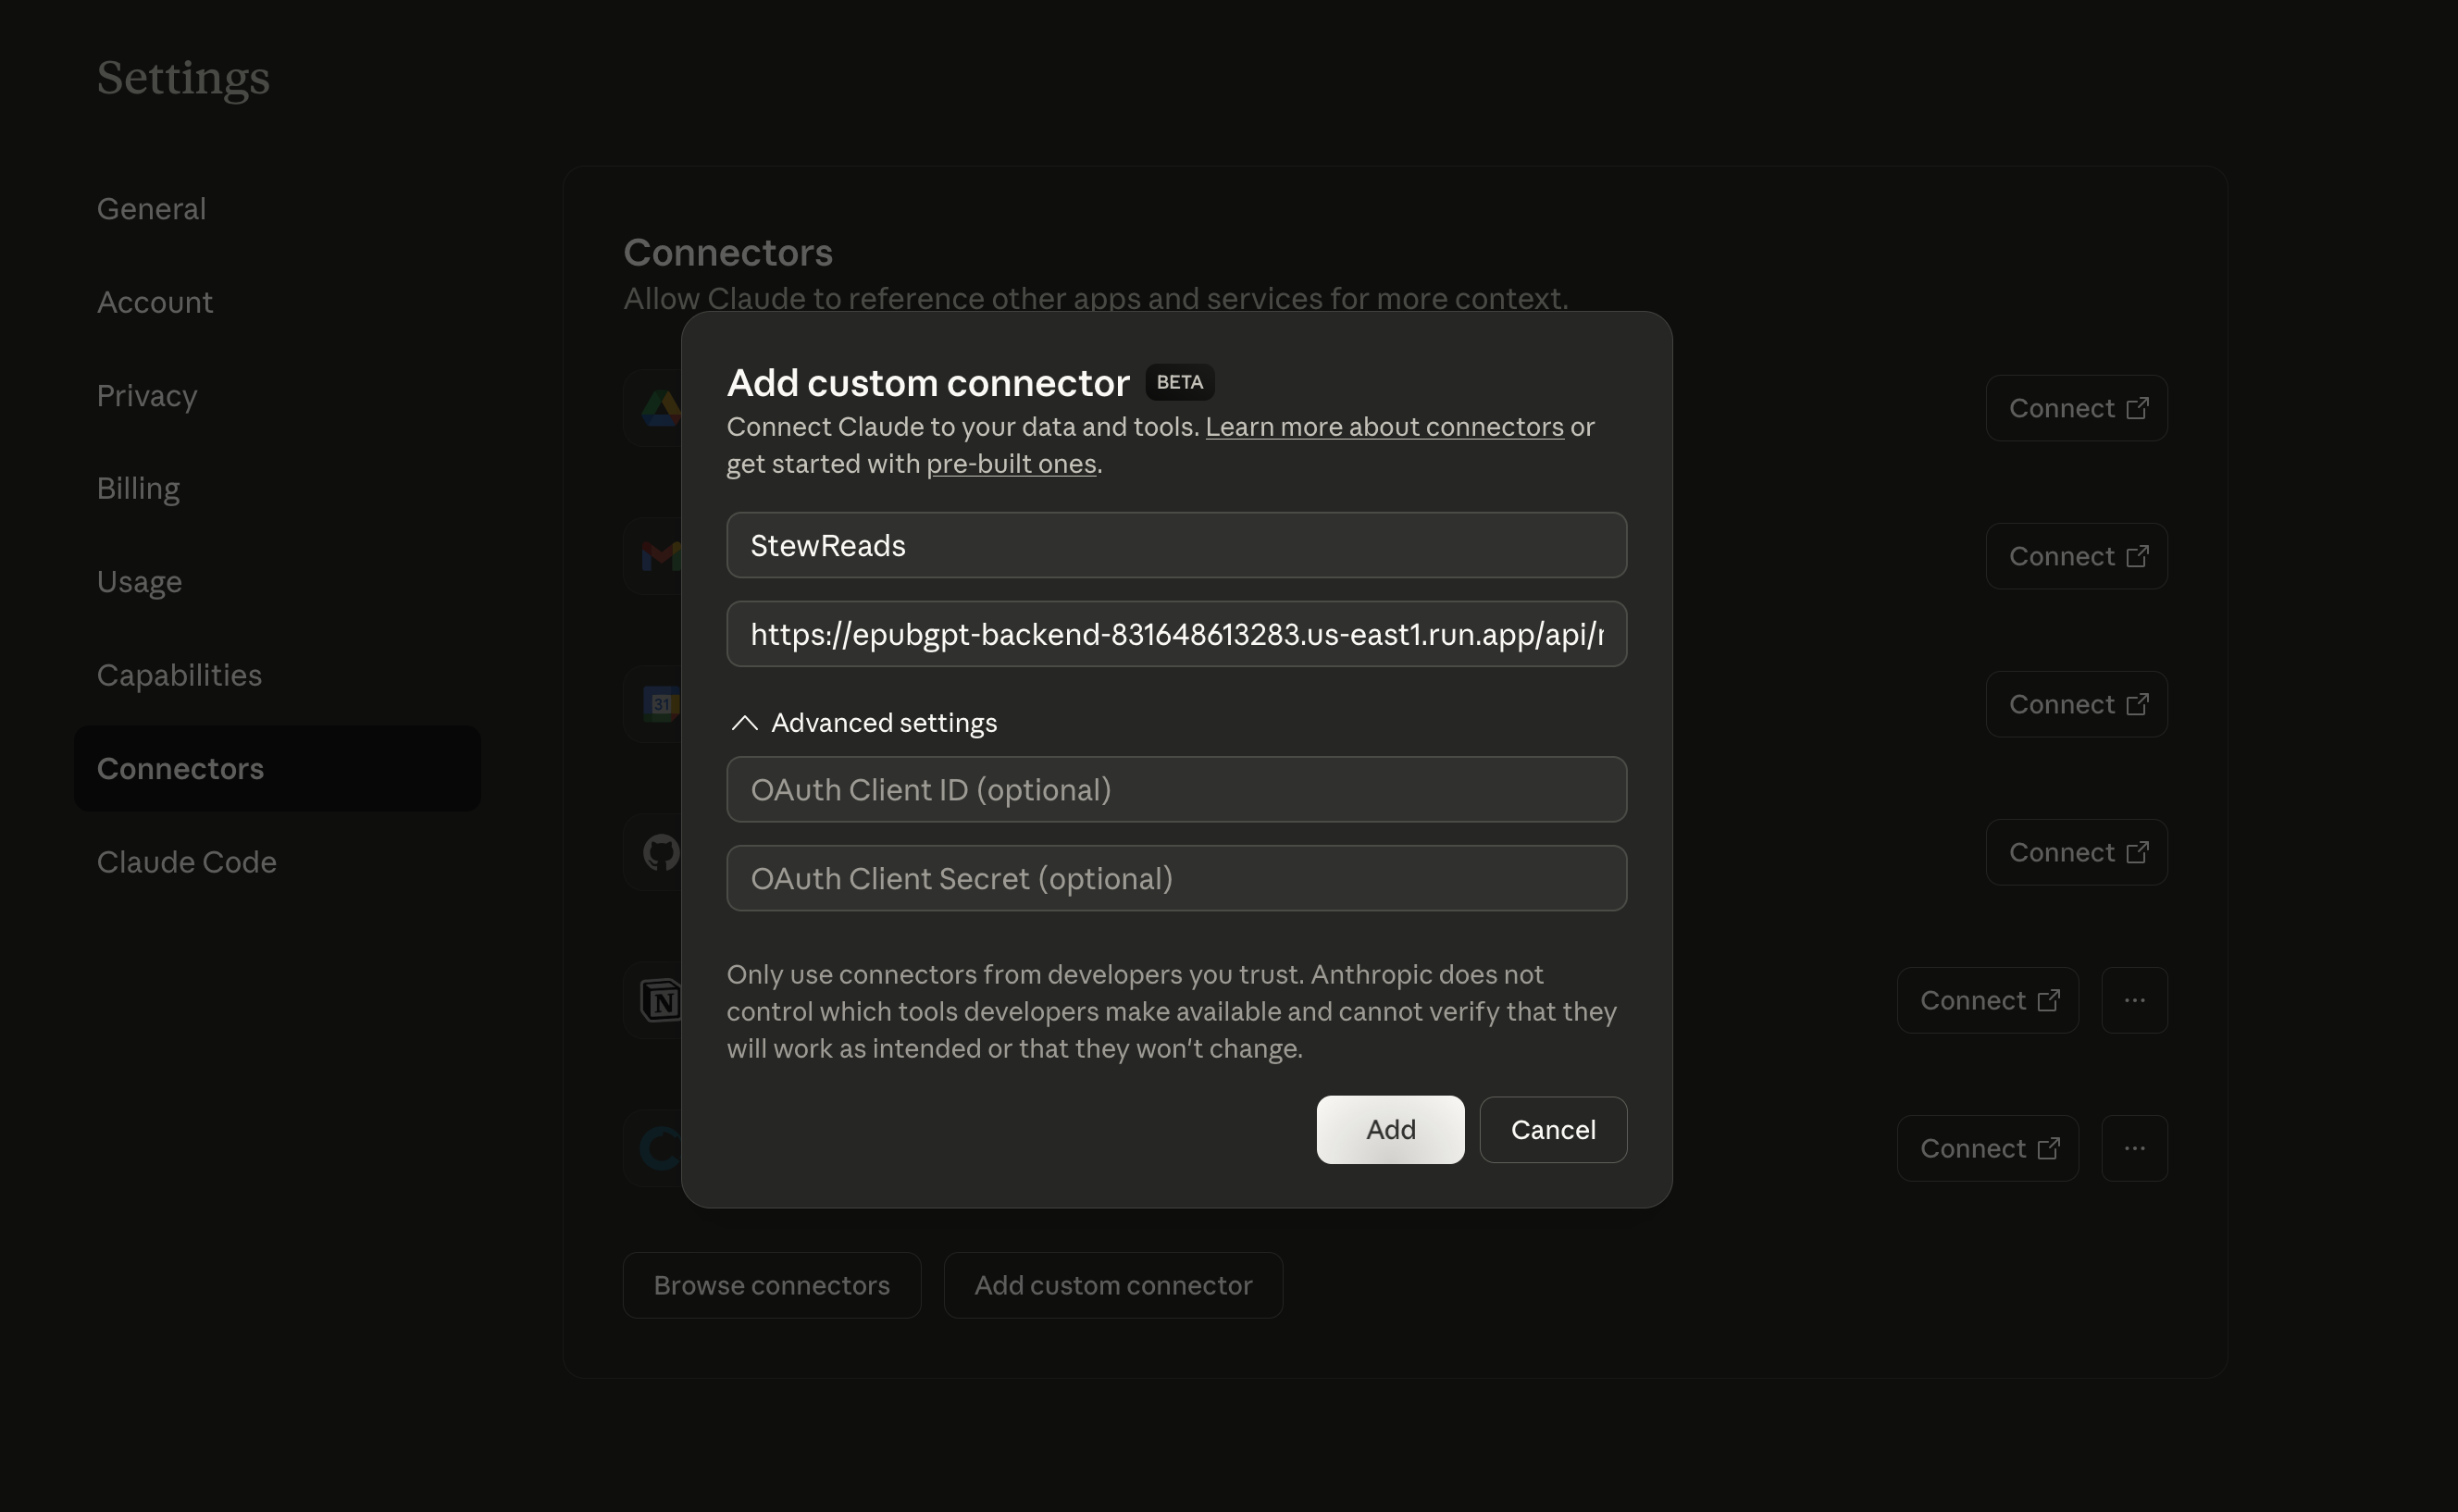
Task: Click Add custom connector button below list
Action: click(x=1113, y=1285)
